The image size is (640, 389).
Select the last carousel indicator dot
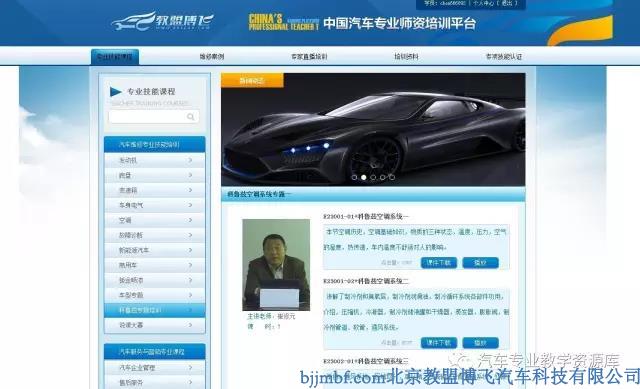click(x=392, y=177)
